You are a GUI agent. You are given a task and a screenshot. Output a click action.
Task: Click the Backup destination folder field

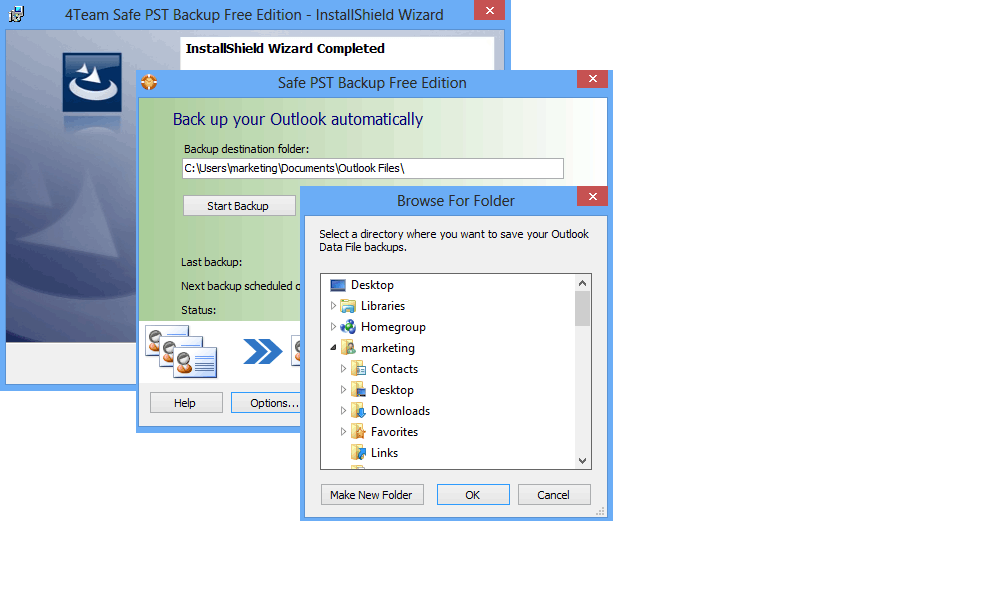point(372,168)
